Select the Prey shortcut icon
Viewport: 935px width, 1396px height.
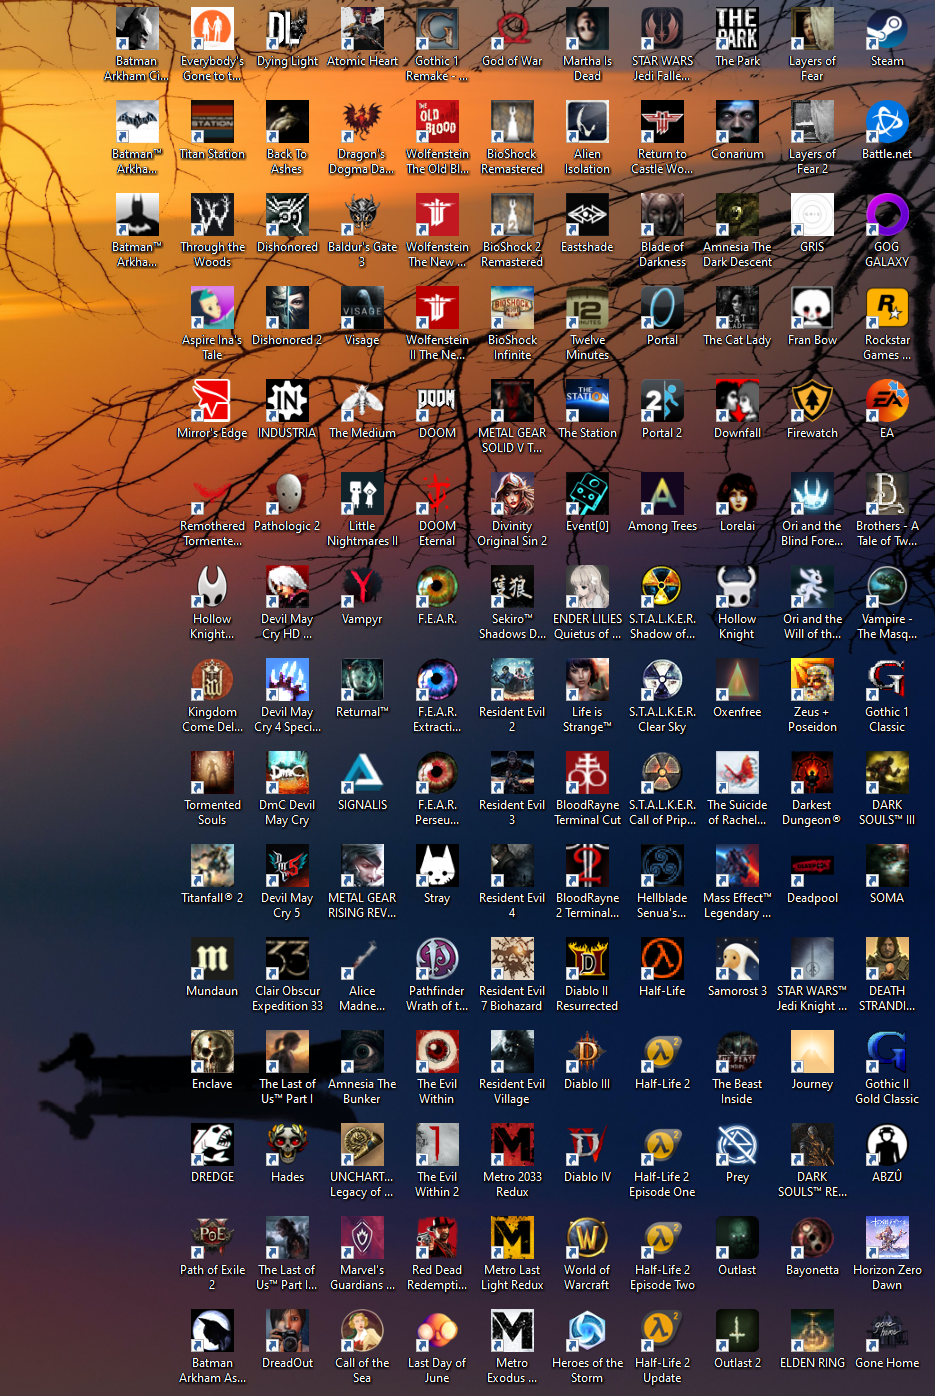coord(737,1145)
